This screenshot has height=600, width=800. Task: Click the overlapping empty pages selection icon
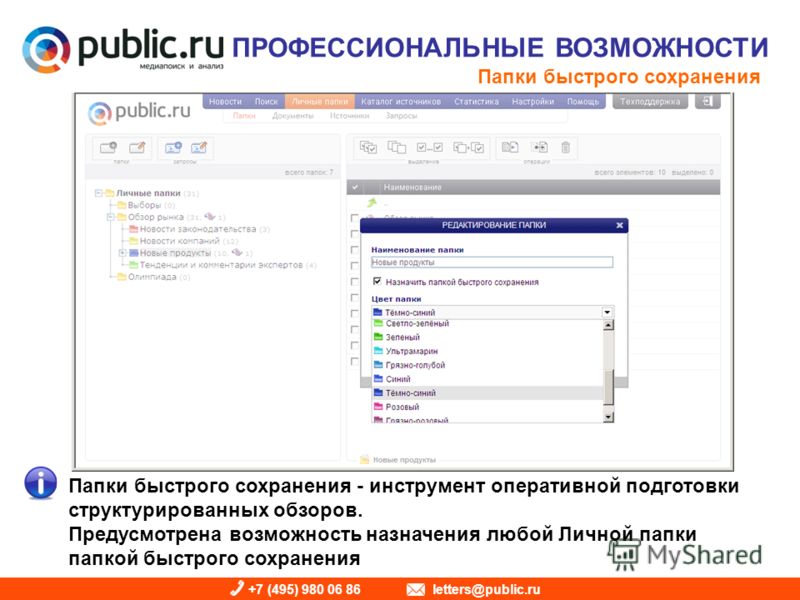point(396,147)
